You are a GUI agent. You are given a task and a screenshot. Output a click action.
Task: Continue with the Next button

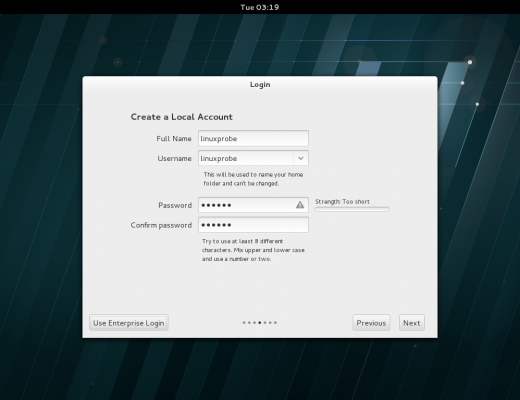[412, 323]
